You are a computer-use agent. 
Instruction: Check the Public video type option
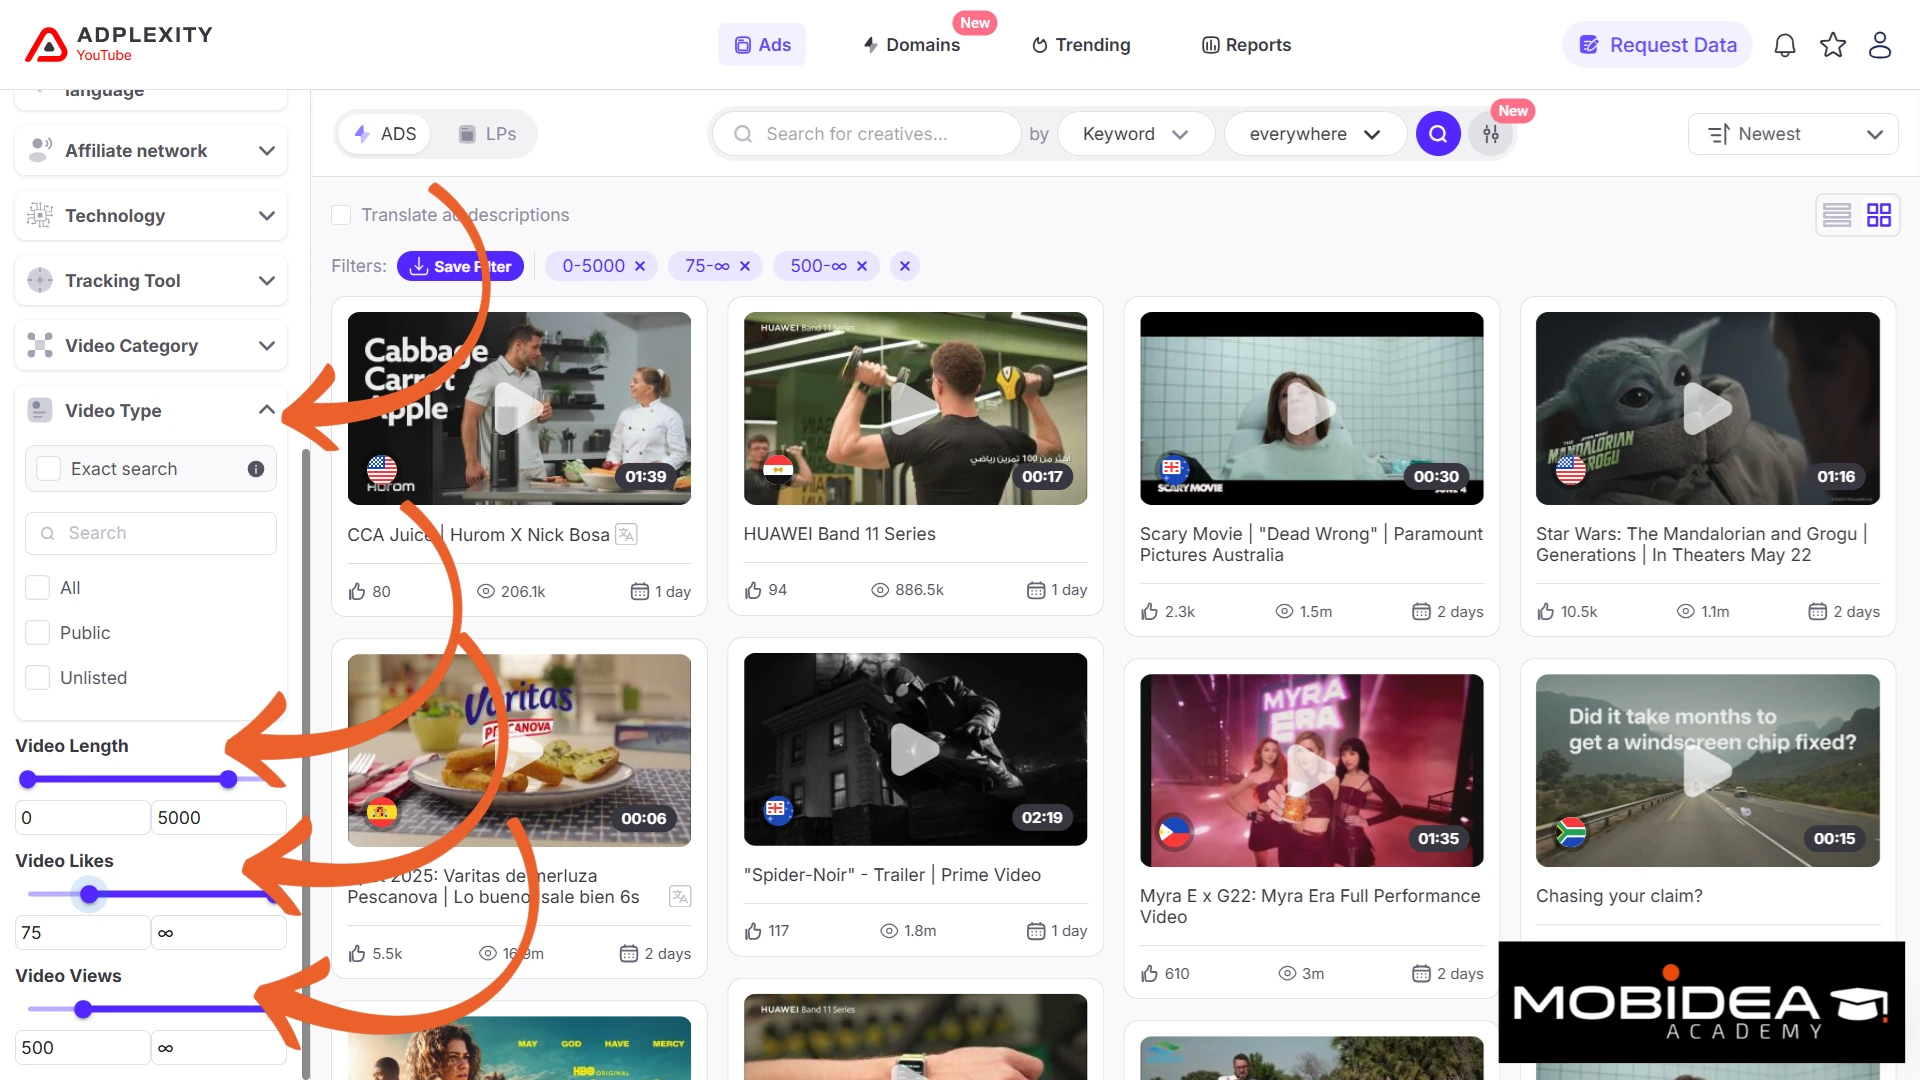[38, 633]
